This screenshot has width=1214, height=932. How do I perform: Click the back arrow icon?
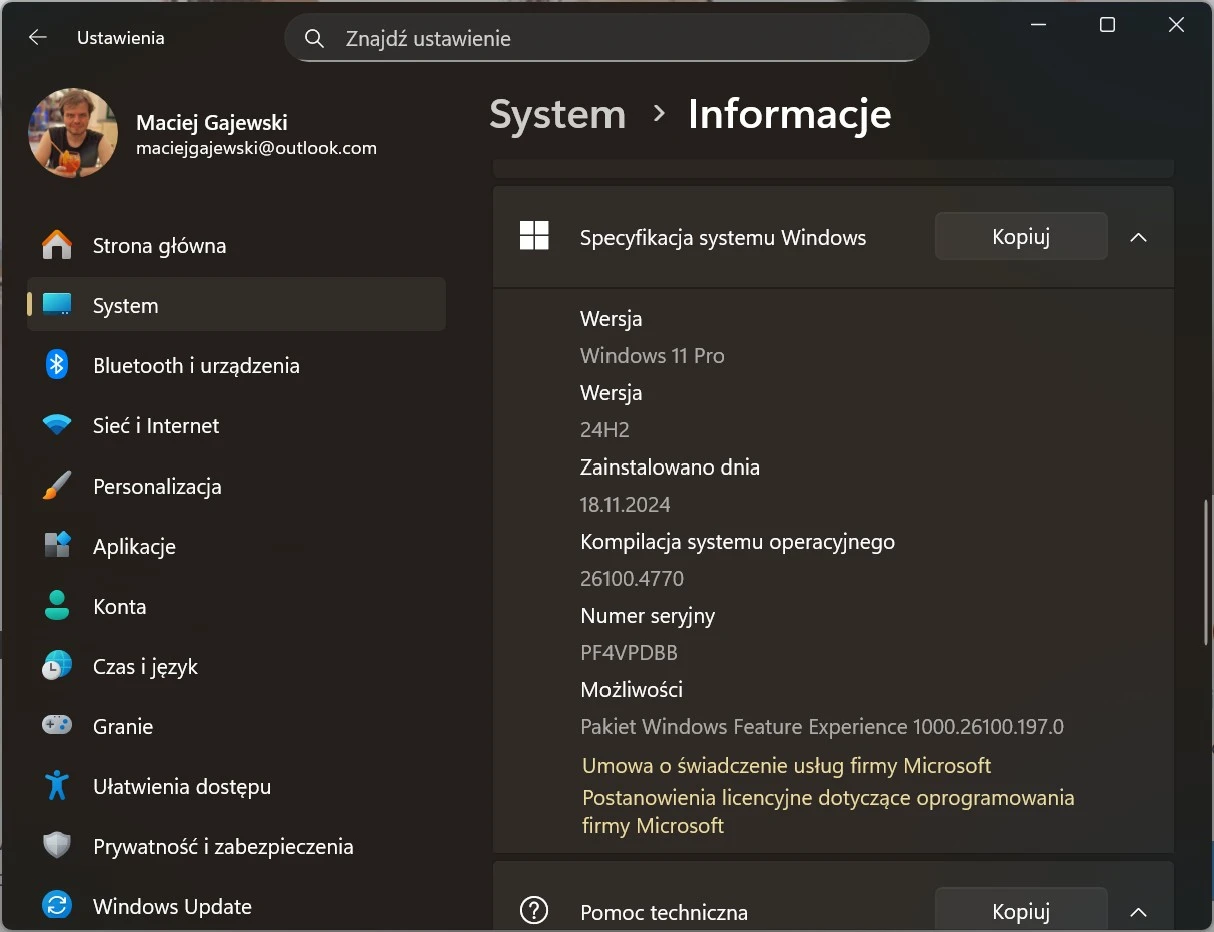(38, 37)
